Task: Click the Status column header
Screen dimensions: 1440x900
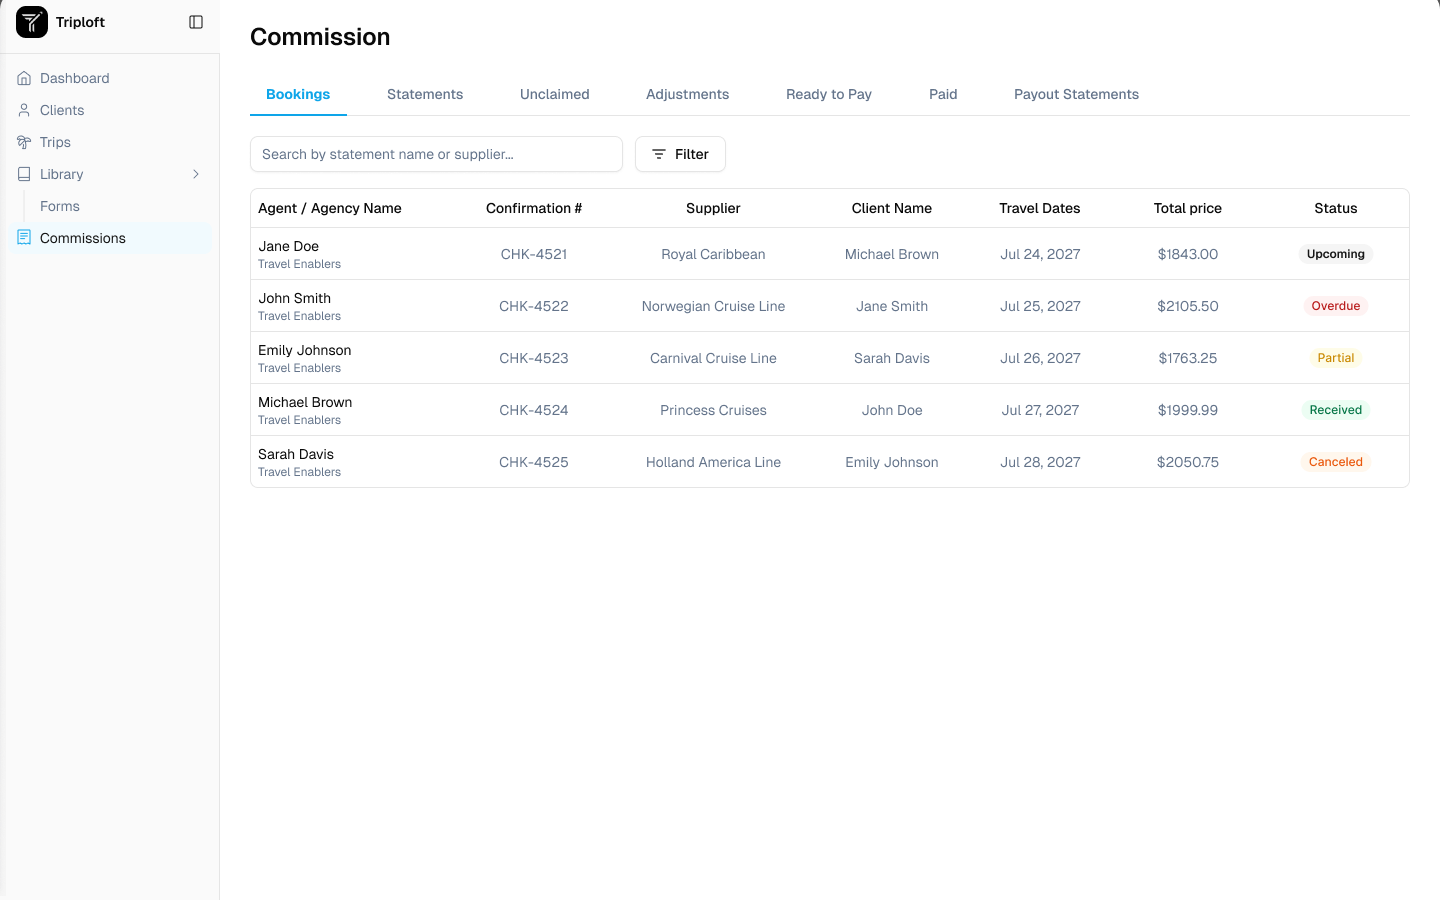Action: pyautogui.click(x=1336, y=208)
